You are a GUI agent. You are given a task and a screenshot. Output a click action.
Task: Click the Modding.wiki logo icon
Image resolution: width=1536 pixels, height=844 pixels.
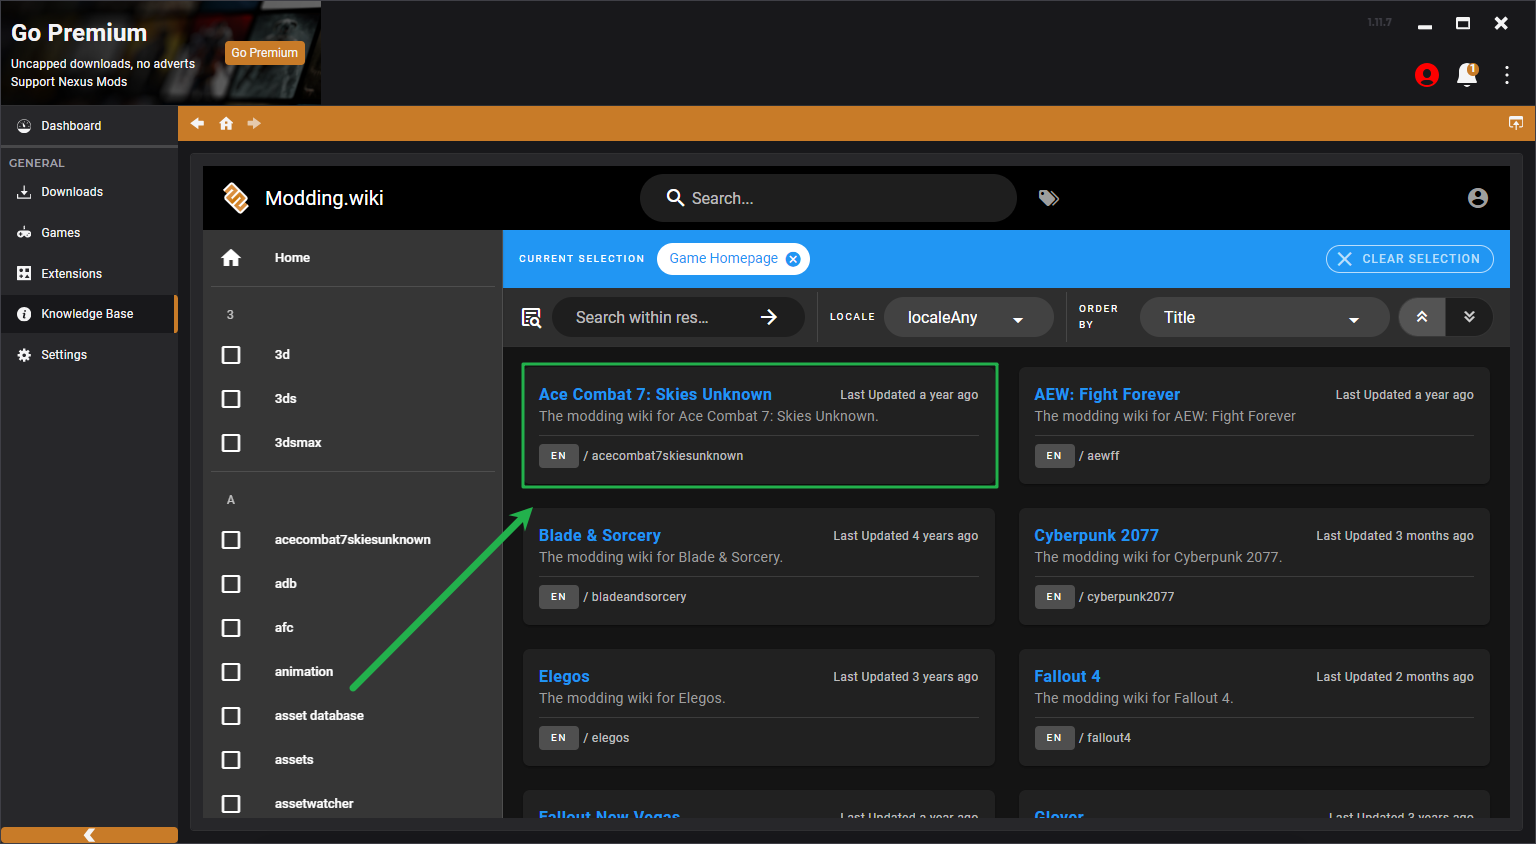click(x=236, y=198)
